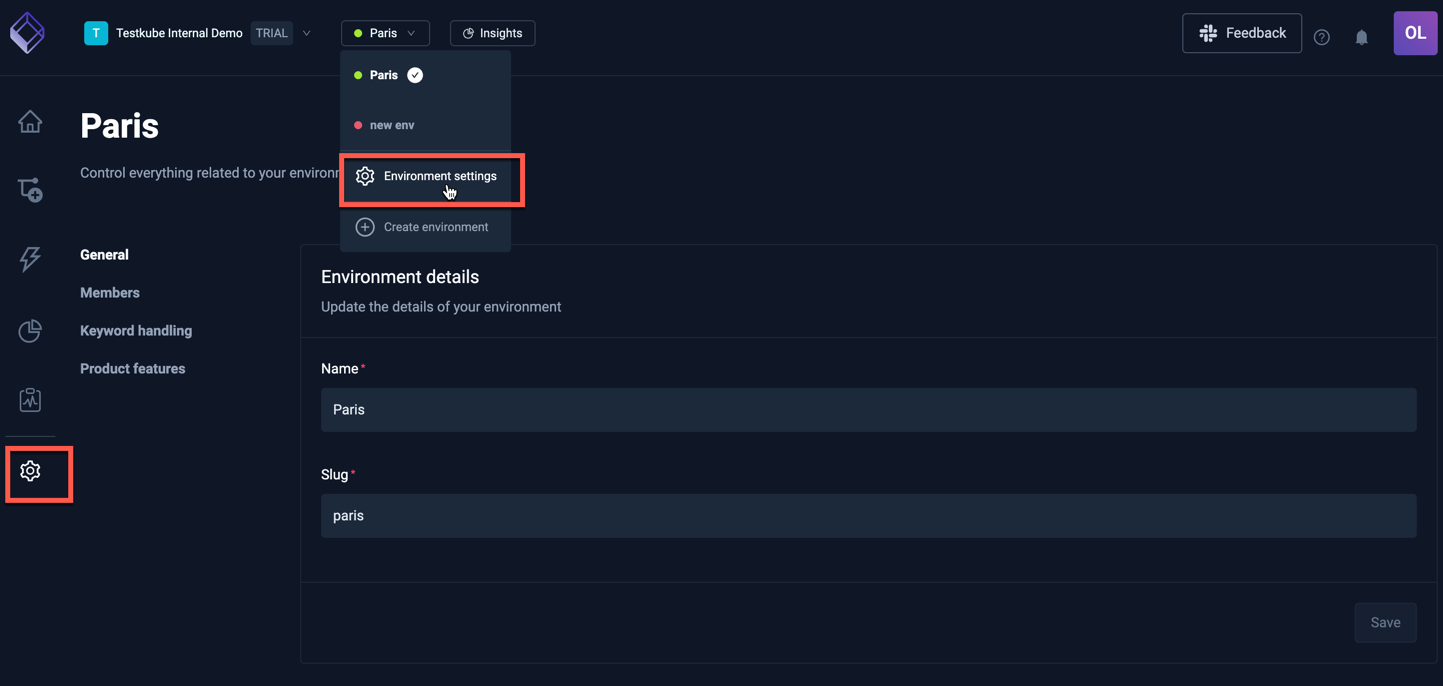This screenshot has width=1443, height=686.
Task: Switch to the new env environment
Action: [x=391, y=125]
